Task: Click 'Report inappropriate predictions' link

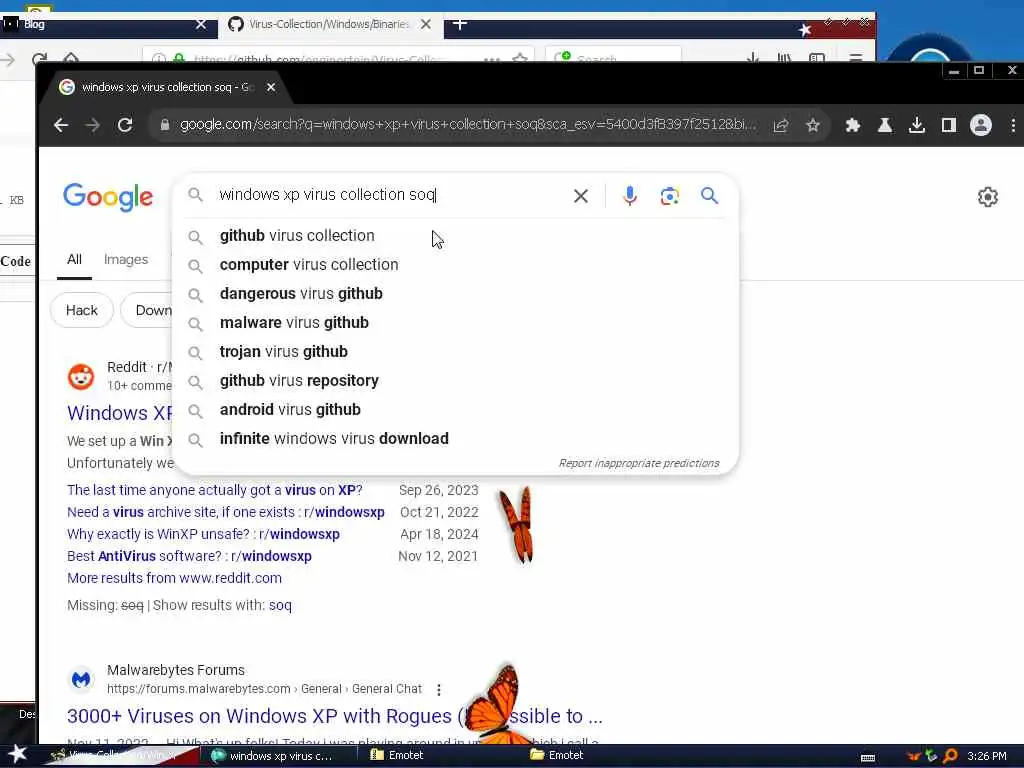Action: (x=639, y=463)
